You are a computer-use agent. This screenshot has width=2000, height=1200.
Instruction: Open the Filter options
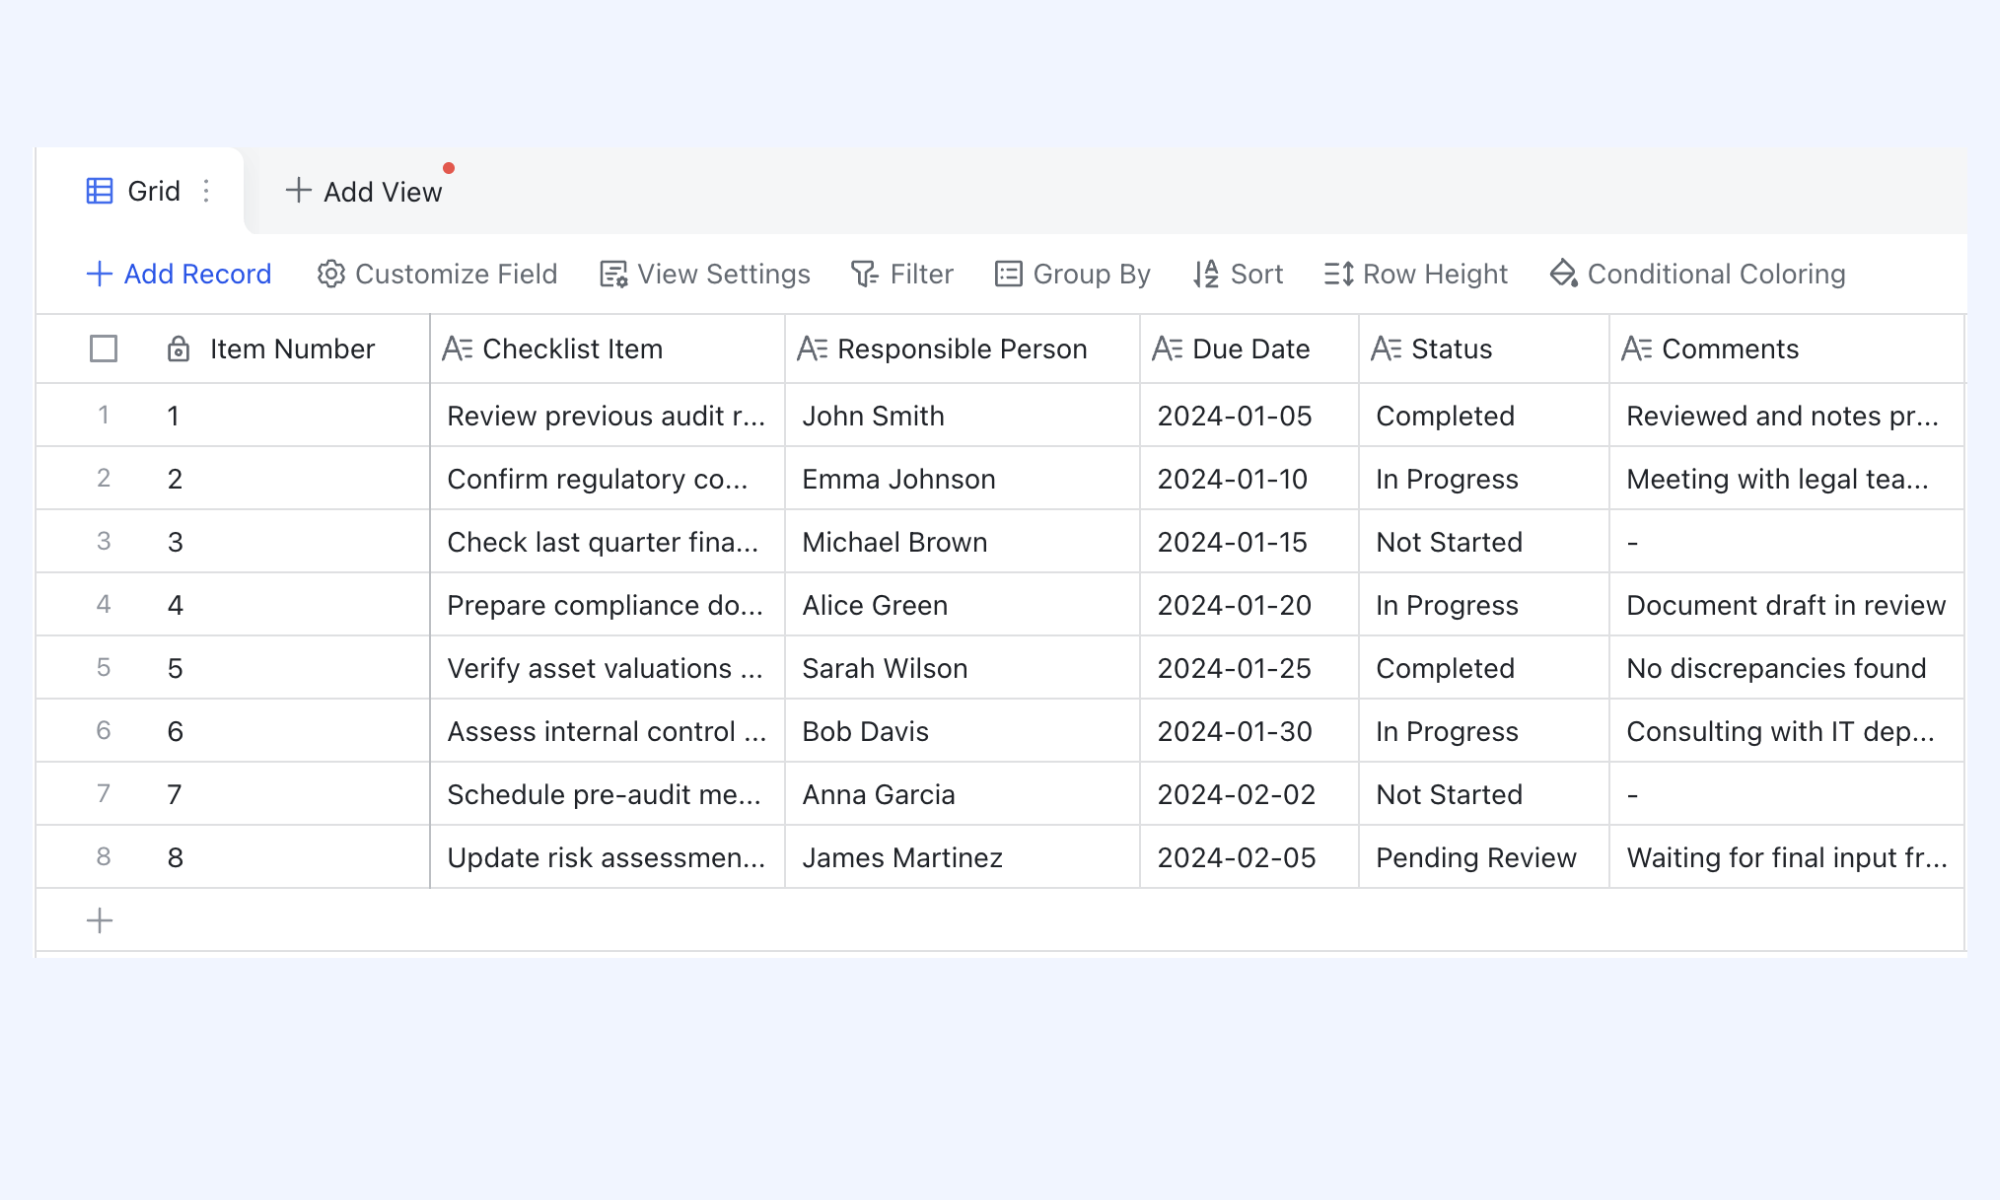pyautogui.click(x=902, y=274)
